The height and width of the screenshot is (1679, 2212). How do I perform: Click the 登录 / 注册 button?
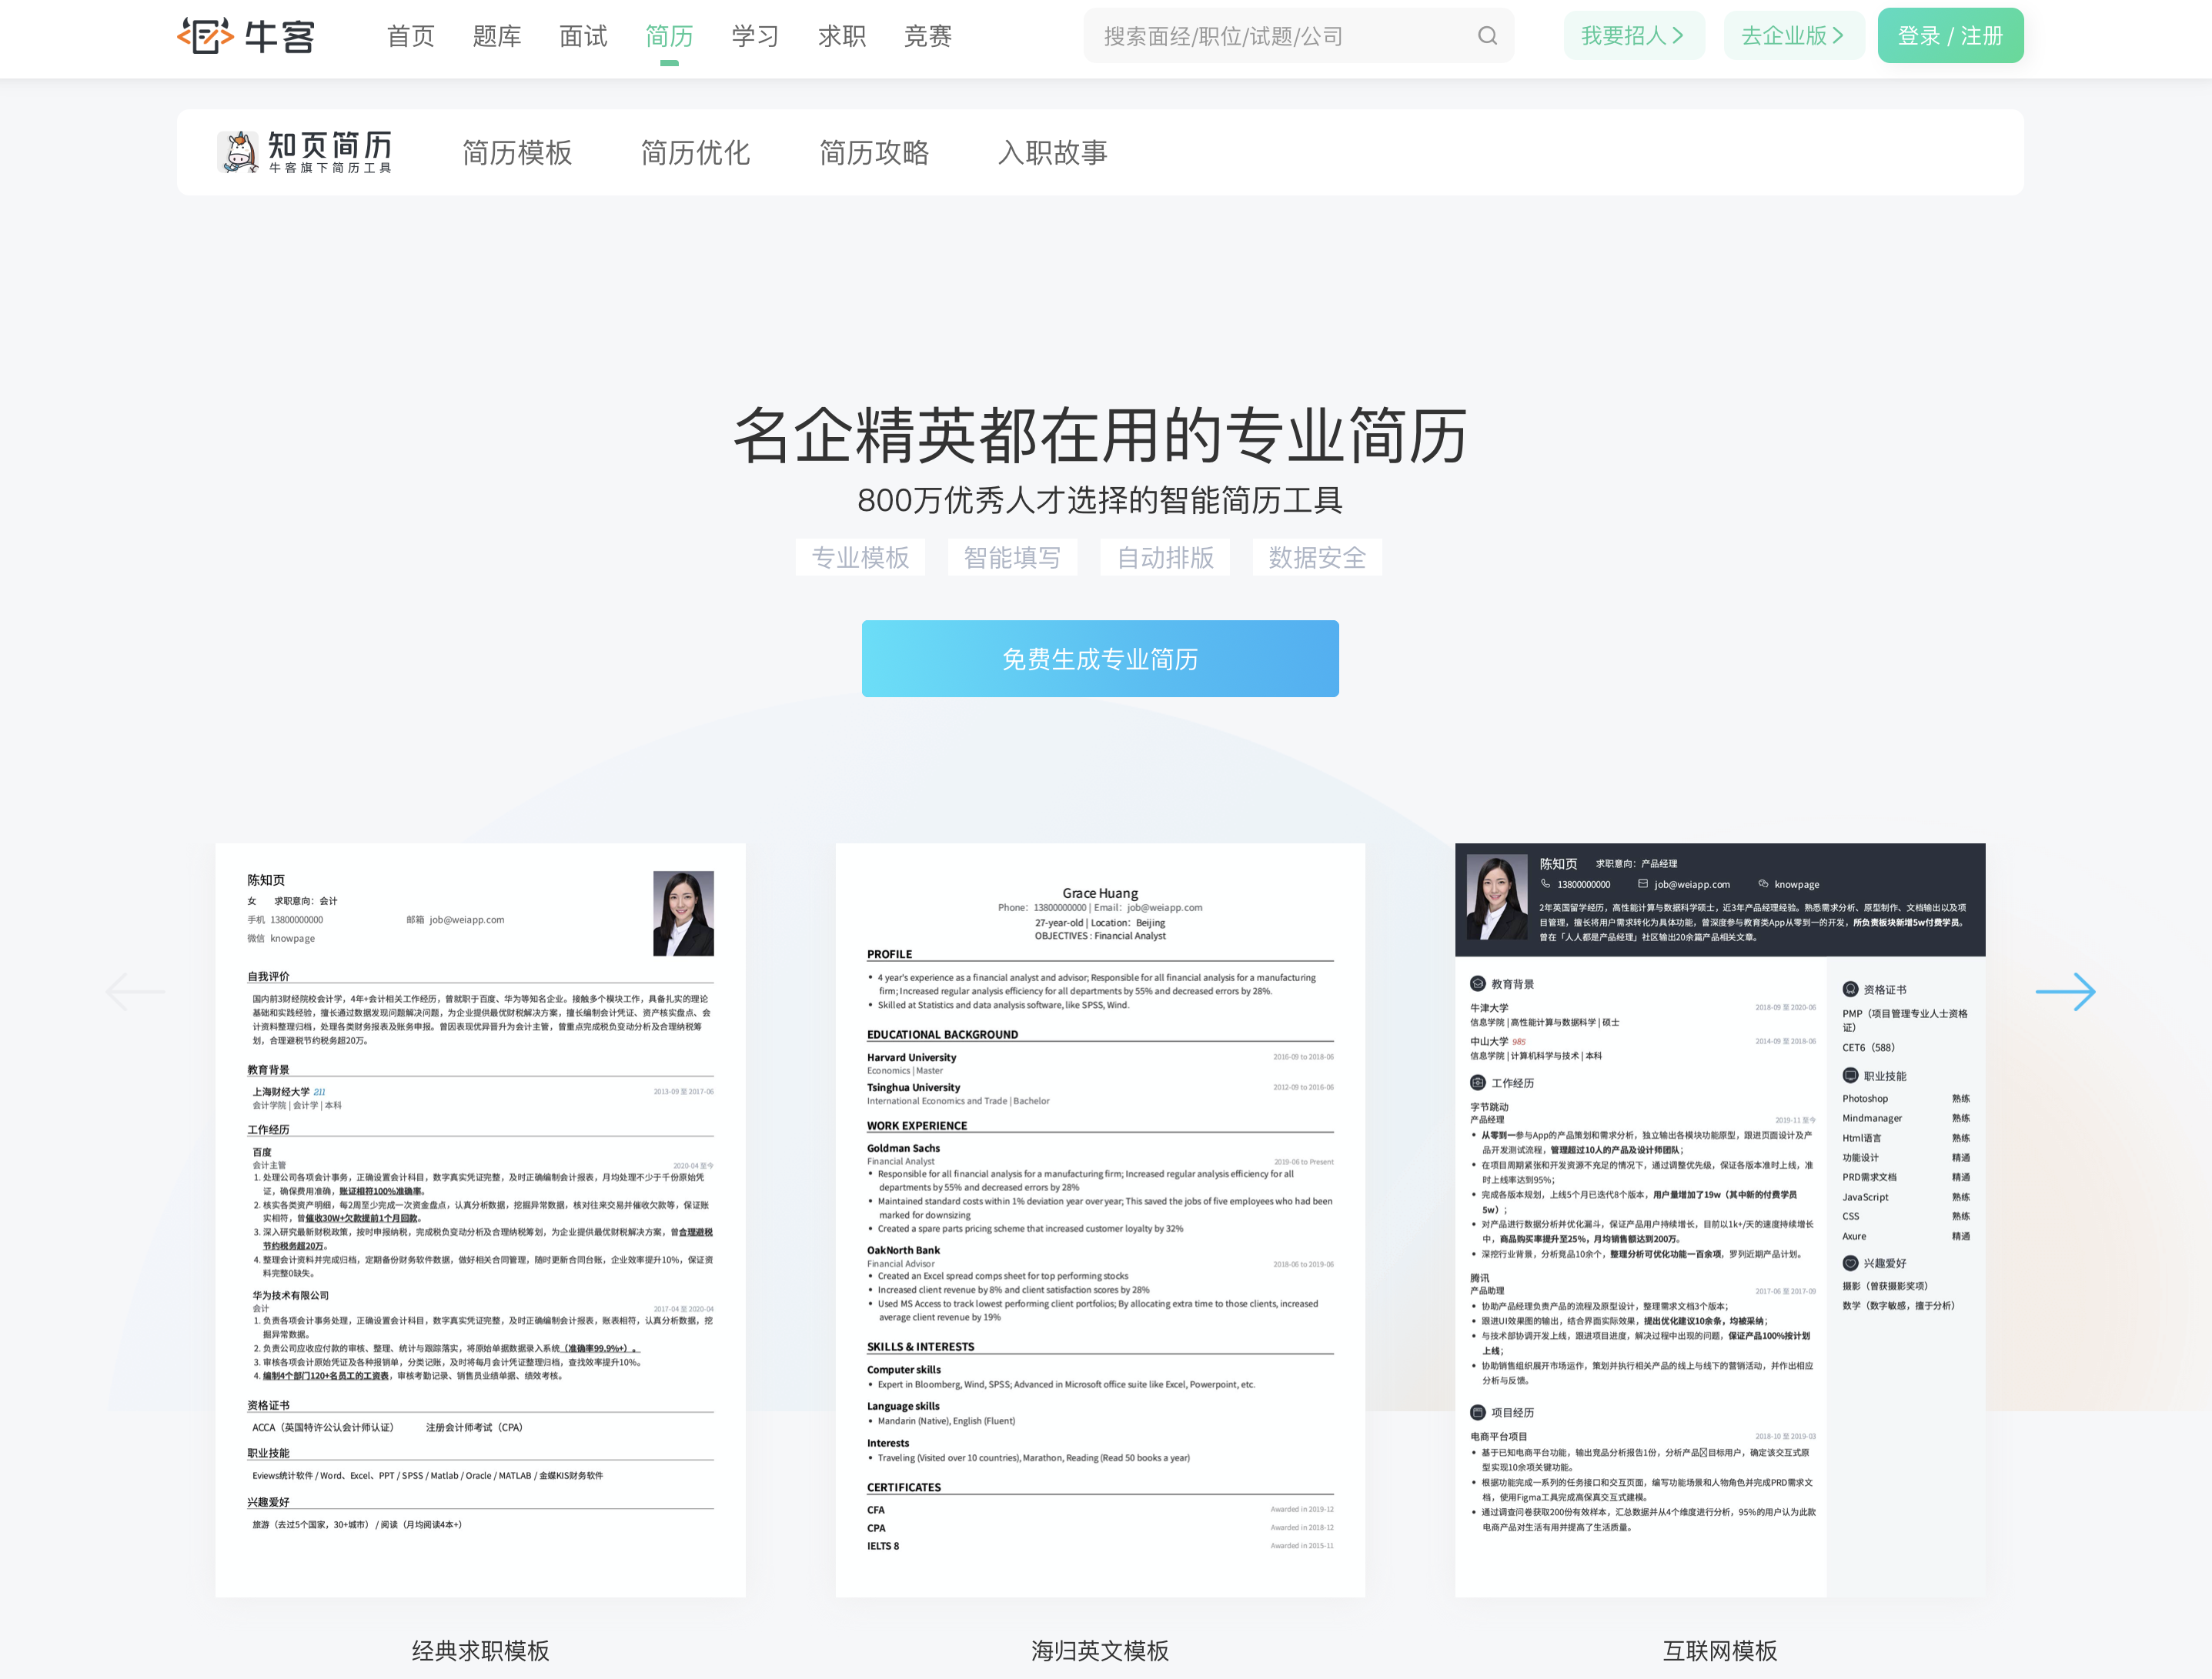pos(1950,36)
